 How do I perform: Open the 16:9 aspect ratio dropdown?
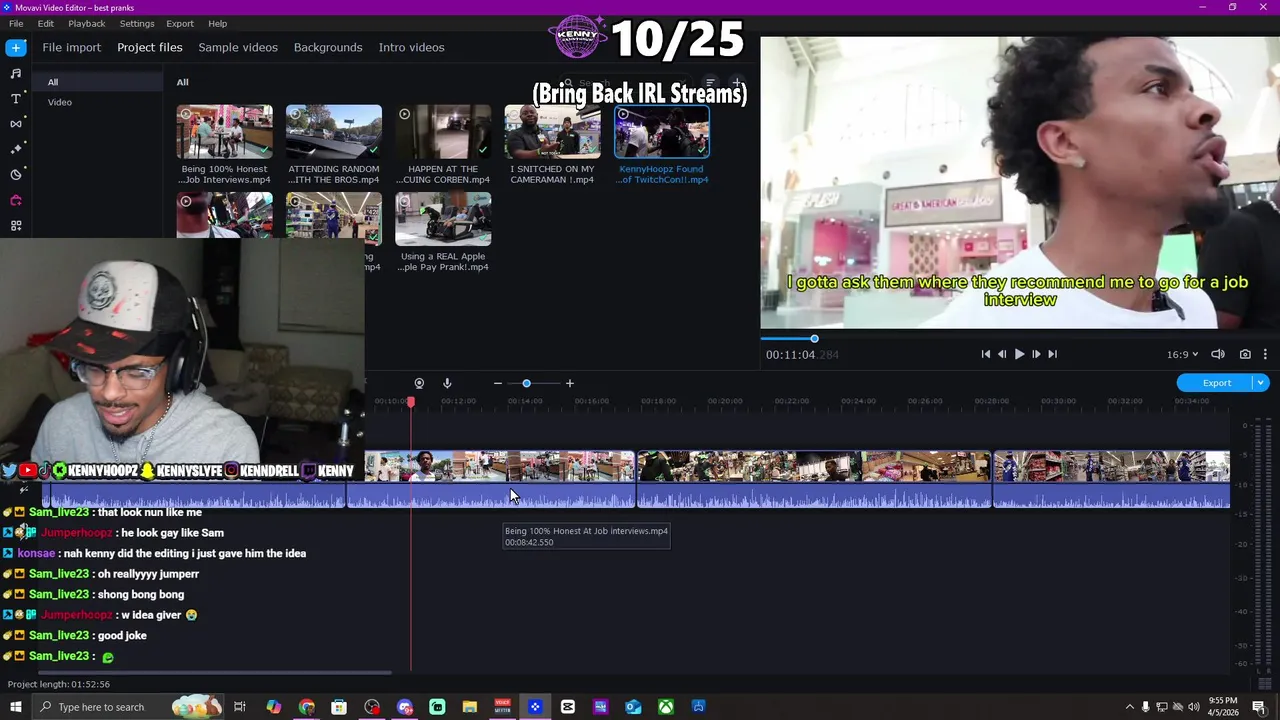(x=1182, y=354)
